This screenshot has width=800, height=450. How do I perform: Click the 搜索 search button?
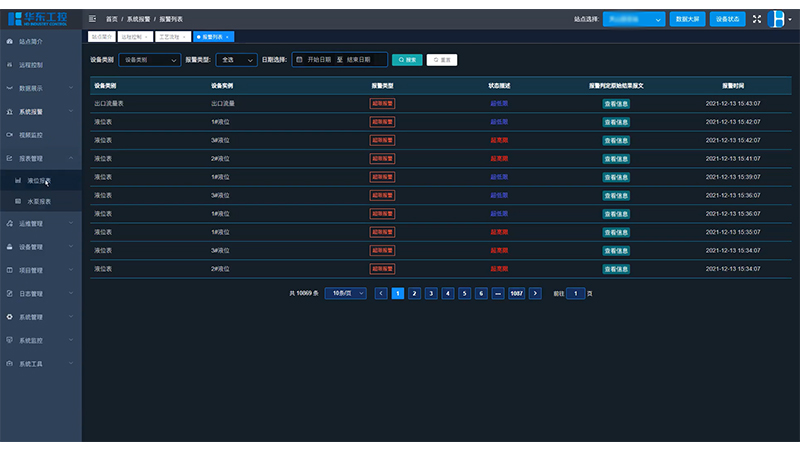pyautogui.click(x=407, y=60)
